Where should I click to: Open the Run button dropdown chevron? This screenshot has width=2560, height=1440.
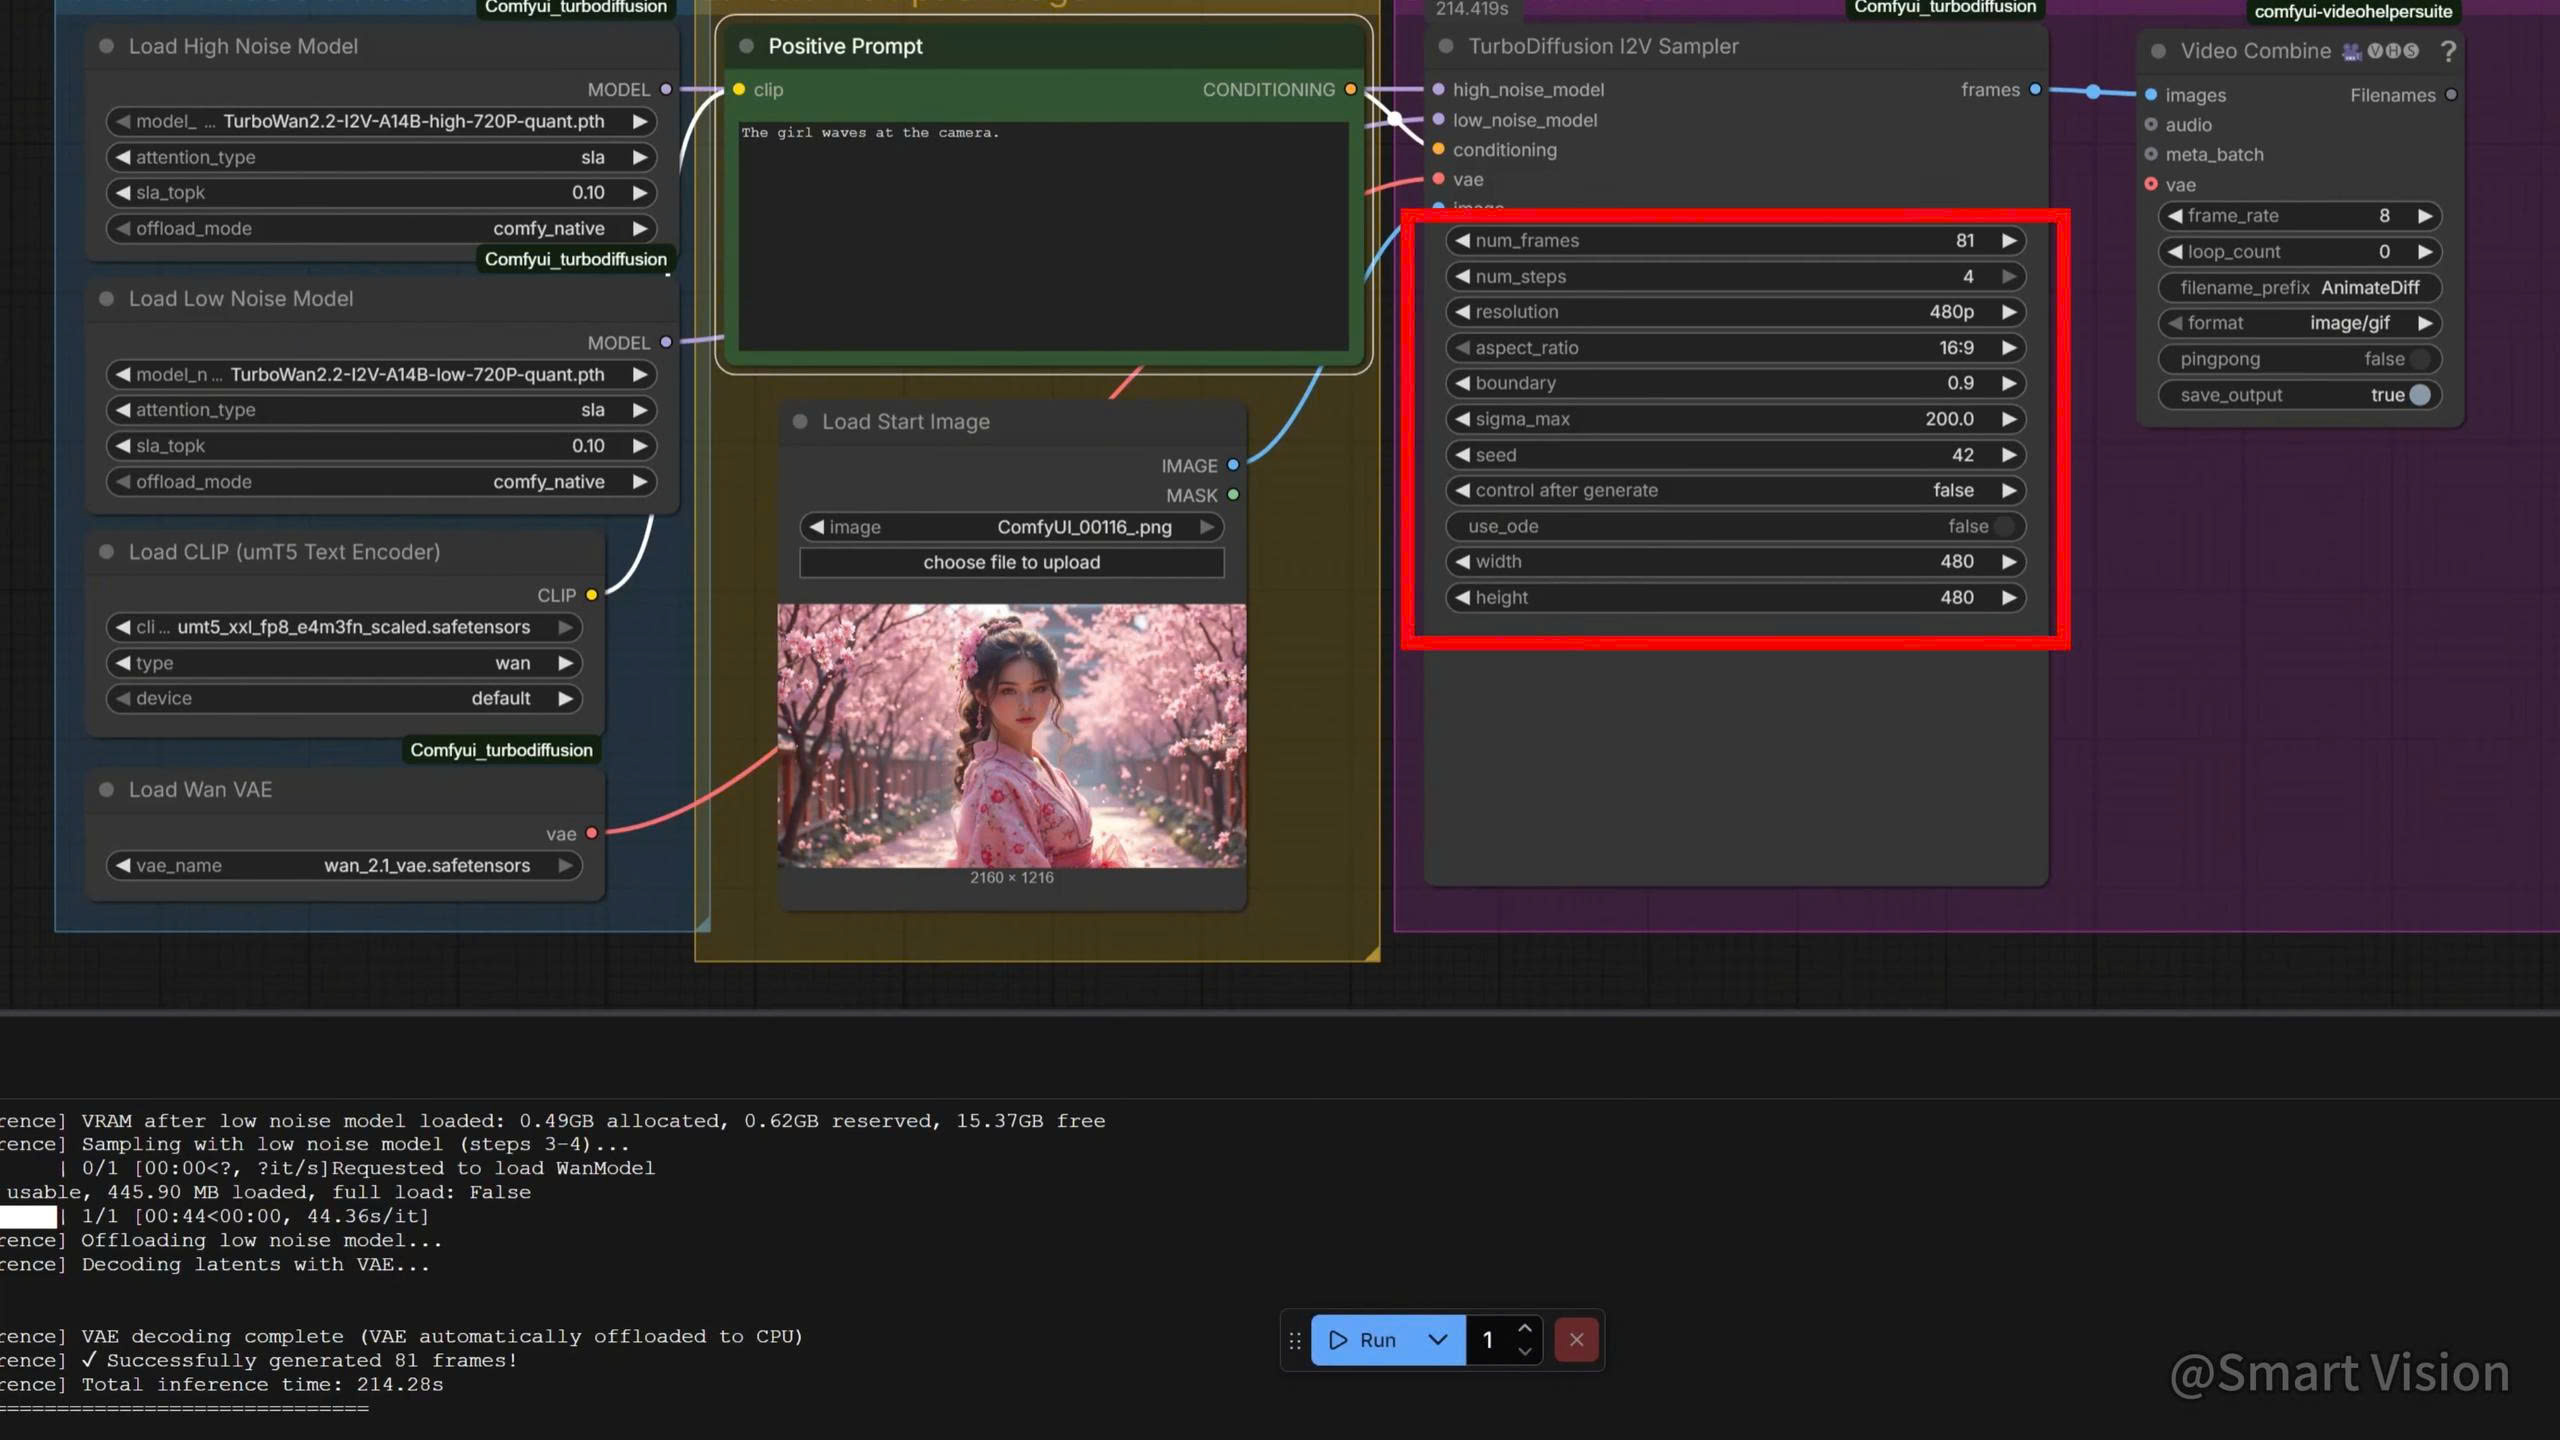pos(1437,1340)
